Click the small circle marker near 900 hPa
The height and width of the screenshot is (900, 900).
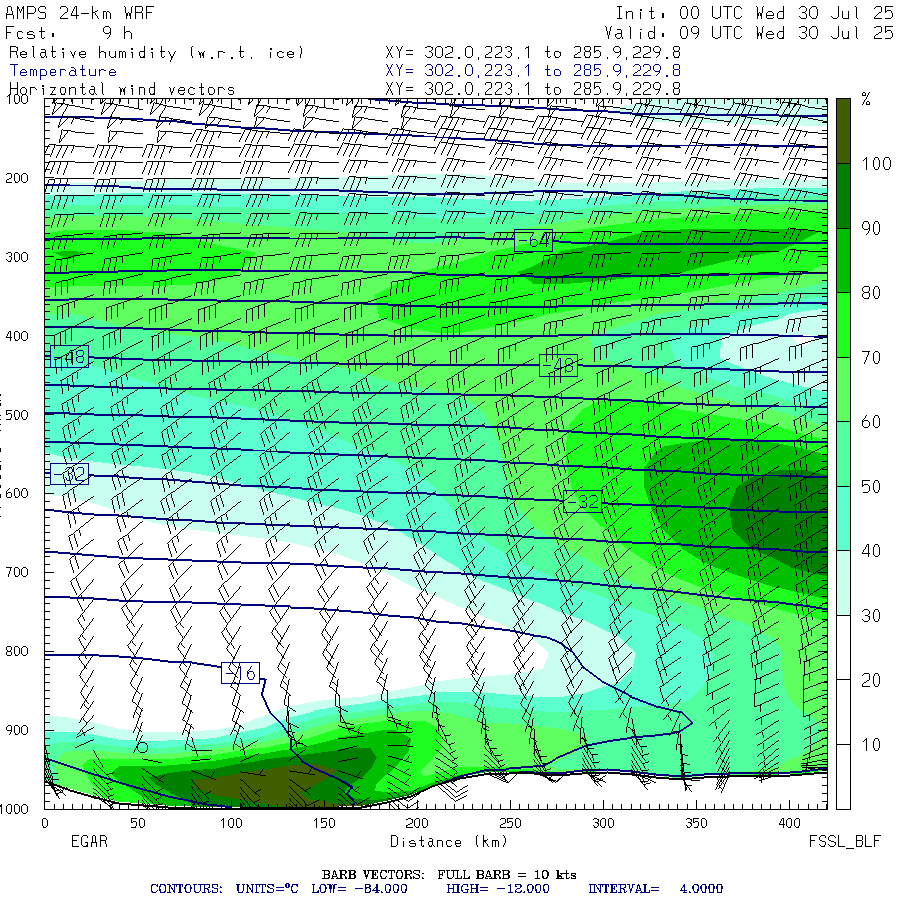pos(142,747)
